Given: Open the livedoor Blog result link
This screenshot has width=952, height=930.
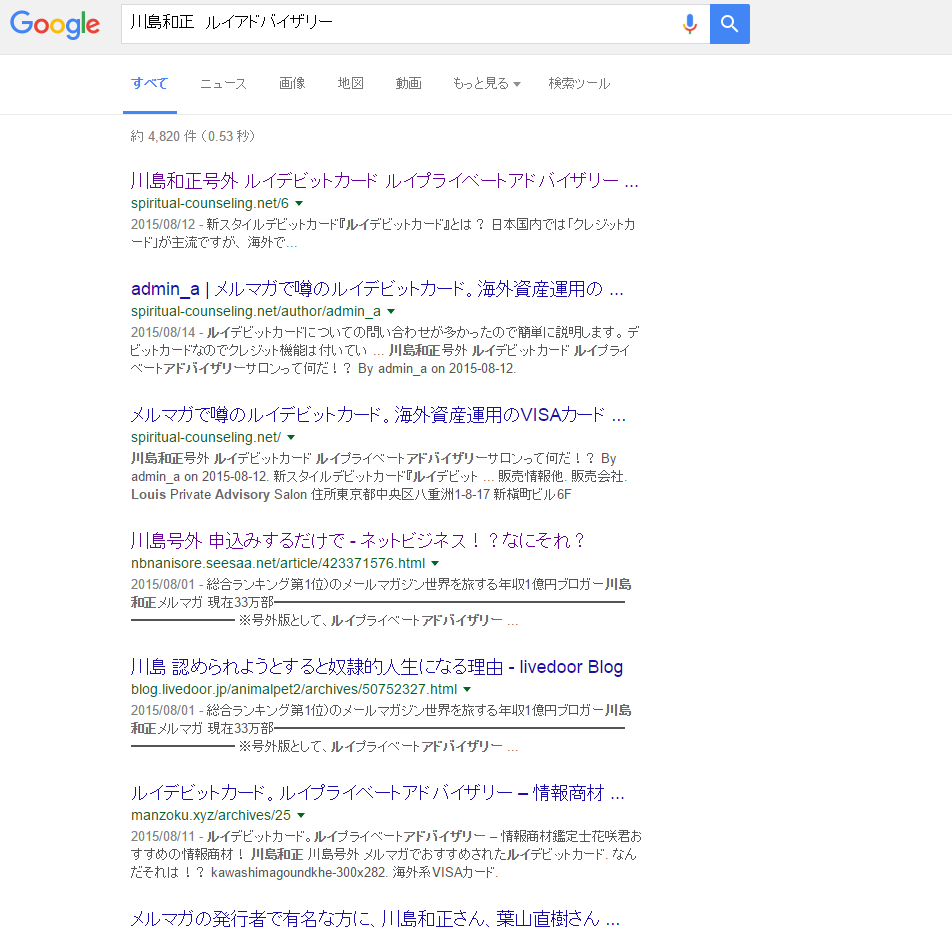Looking at the screenshot, I should coord(376,667).
